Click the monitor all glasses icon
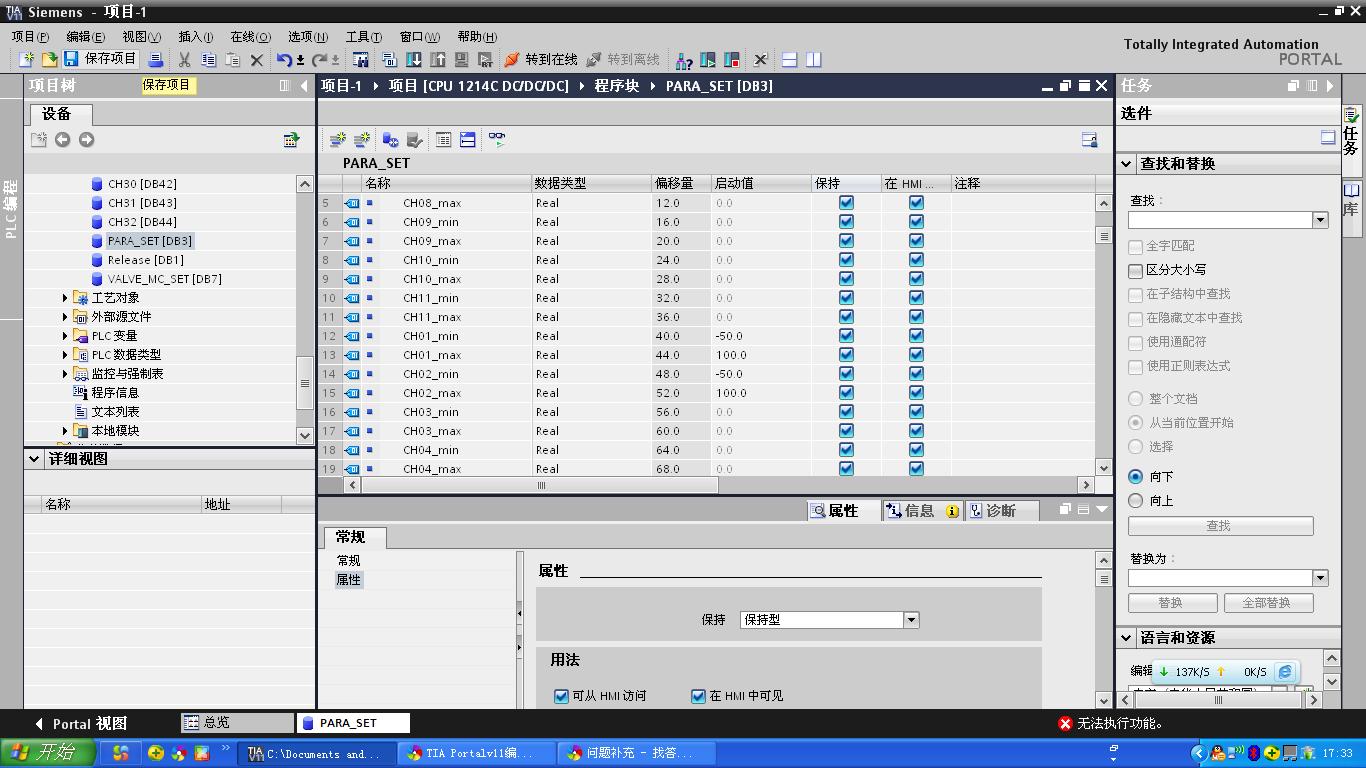The height and width of the screenshot is (768, 1366). 497,140
